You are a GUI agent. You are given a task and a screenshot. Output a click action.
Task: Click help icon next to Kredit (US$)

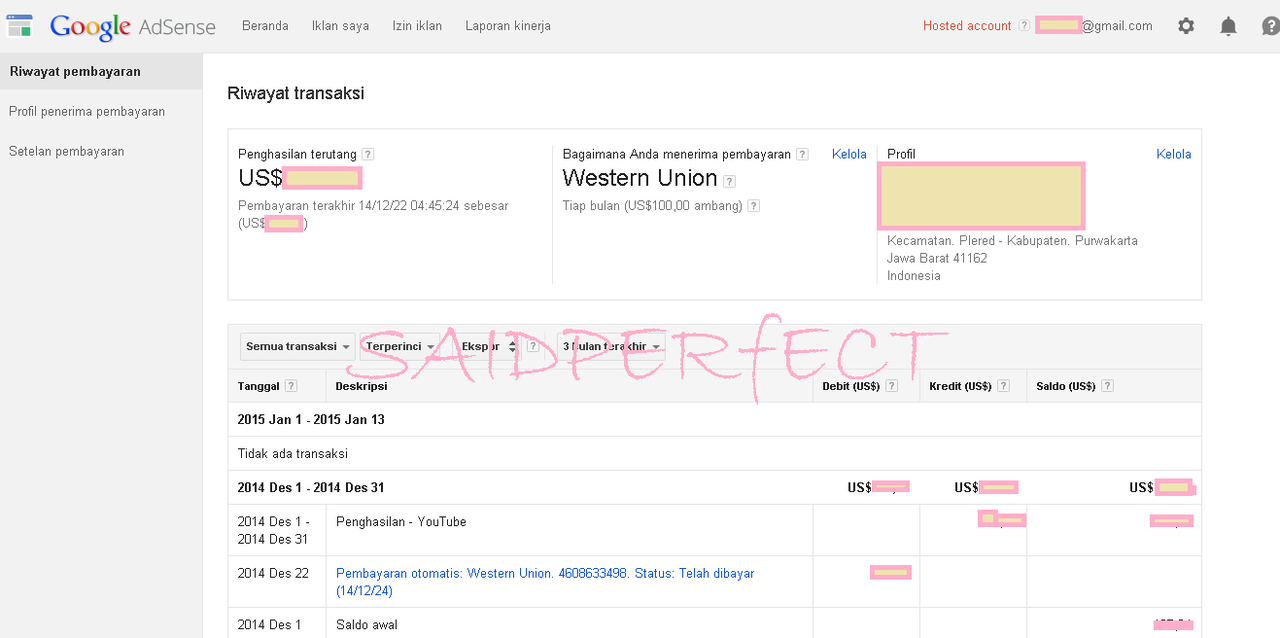[x=1003, y=386]
